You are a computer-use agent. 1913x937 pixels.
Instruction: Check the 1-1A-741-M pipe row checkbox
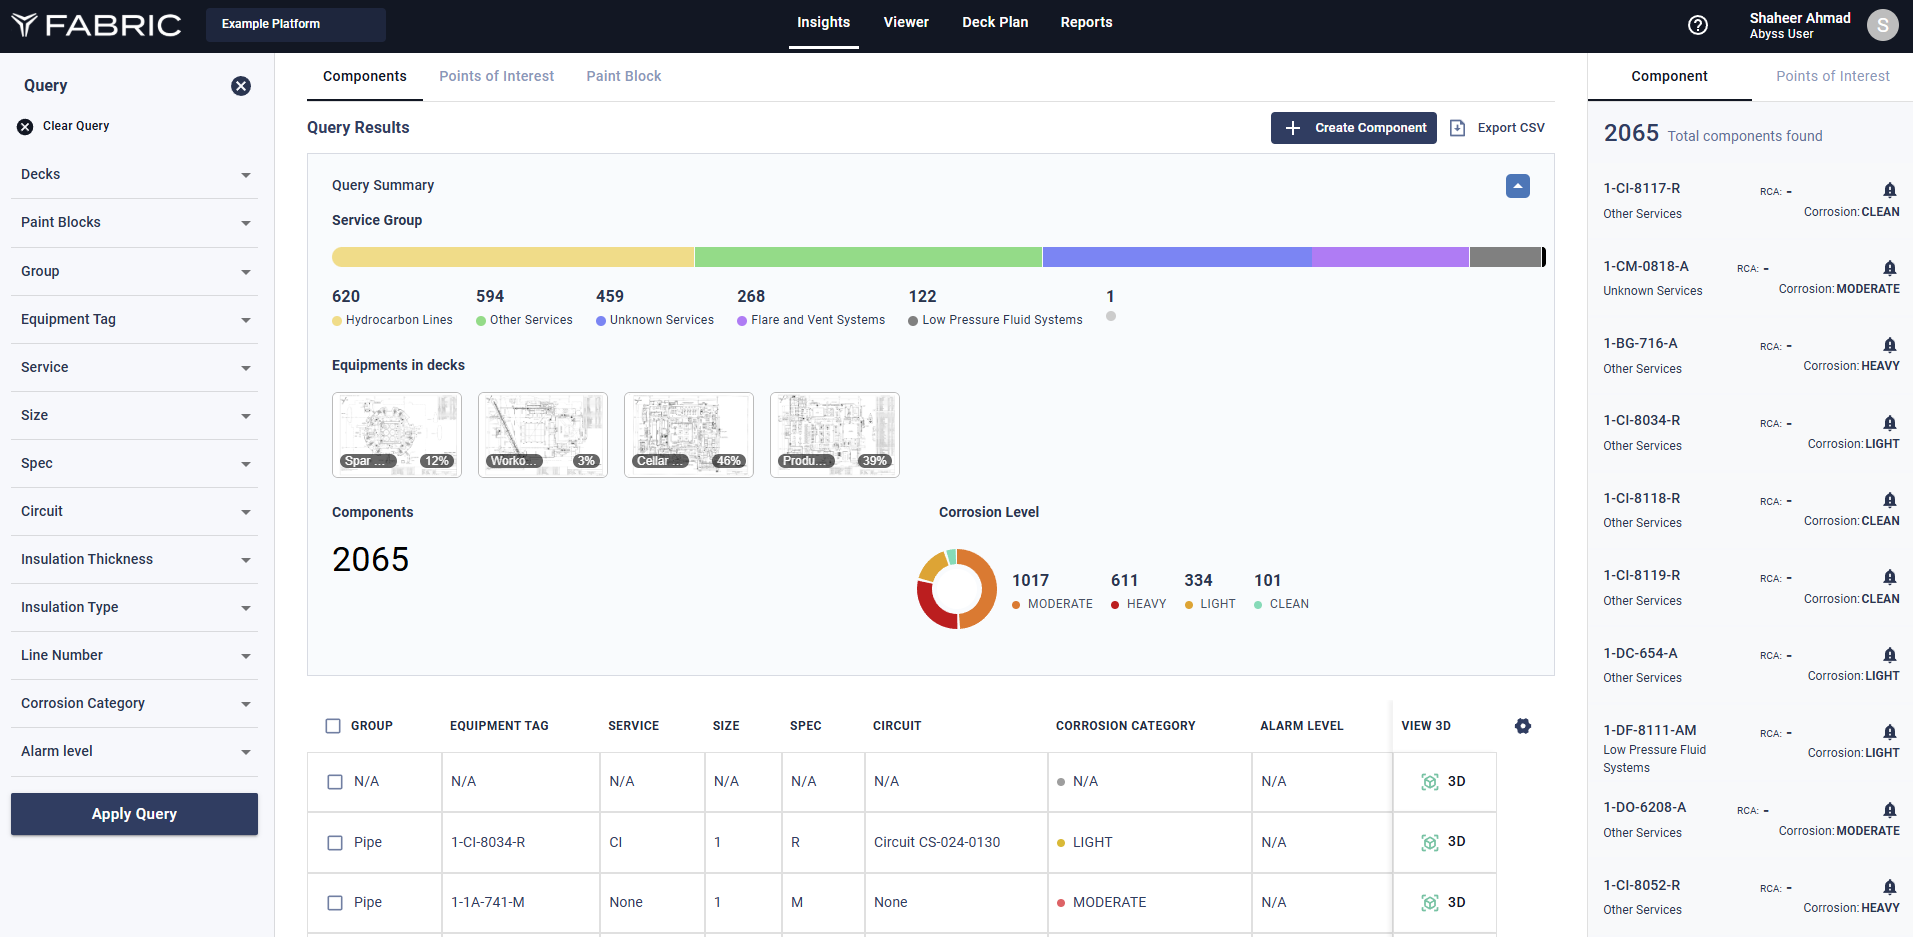pyautogui.click(x=335, y=903)
